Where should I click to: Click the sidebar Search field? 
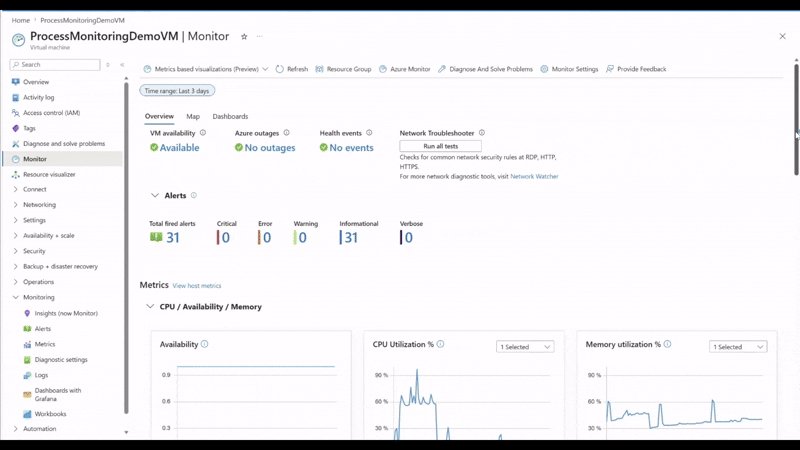click(x=55, y=65)
